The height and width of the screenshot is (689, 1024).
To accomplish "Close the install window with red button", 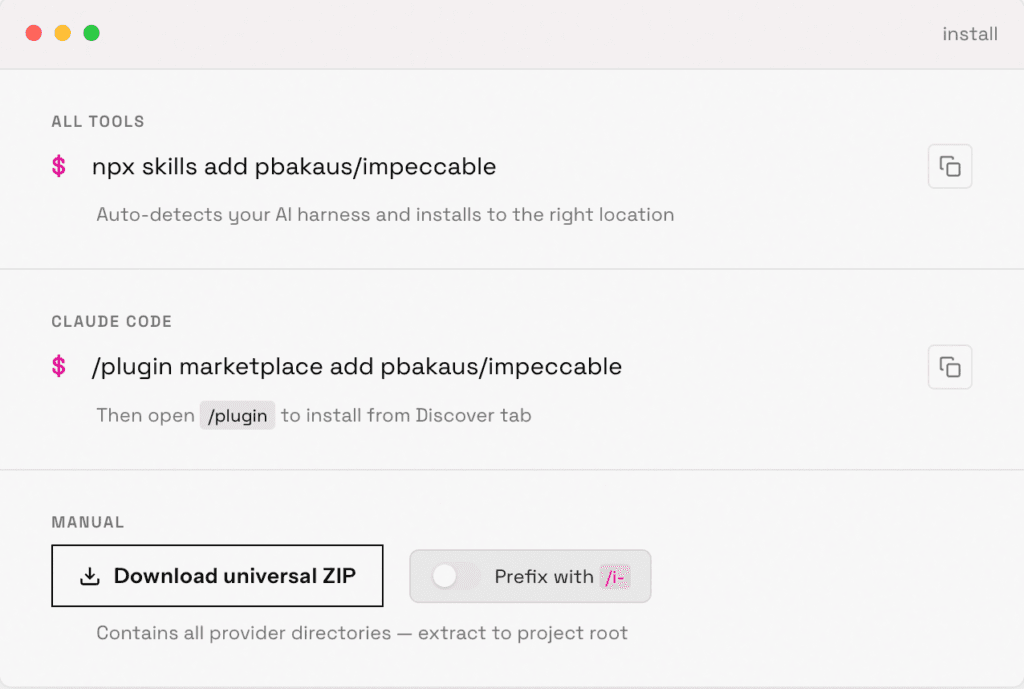I will (x=34, y=33).
